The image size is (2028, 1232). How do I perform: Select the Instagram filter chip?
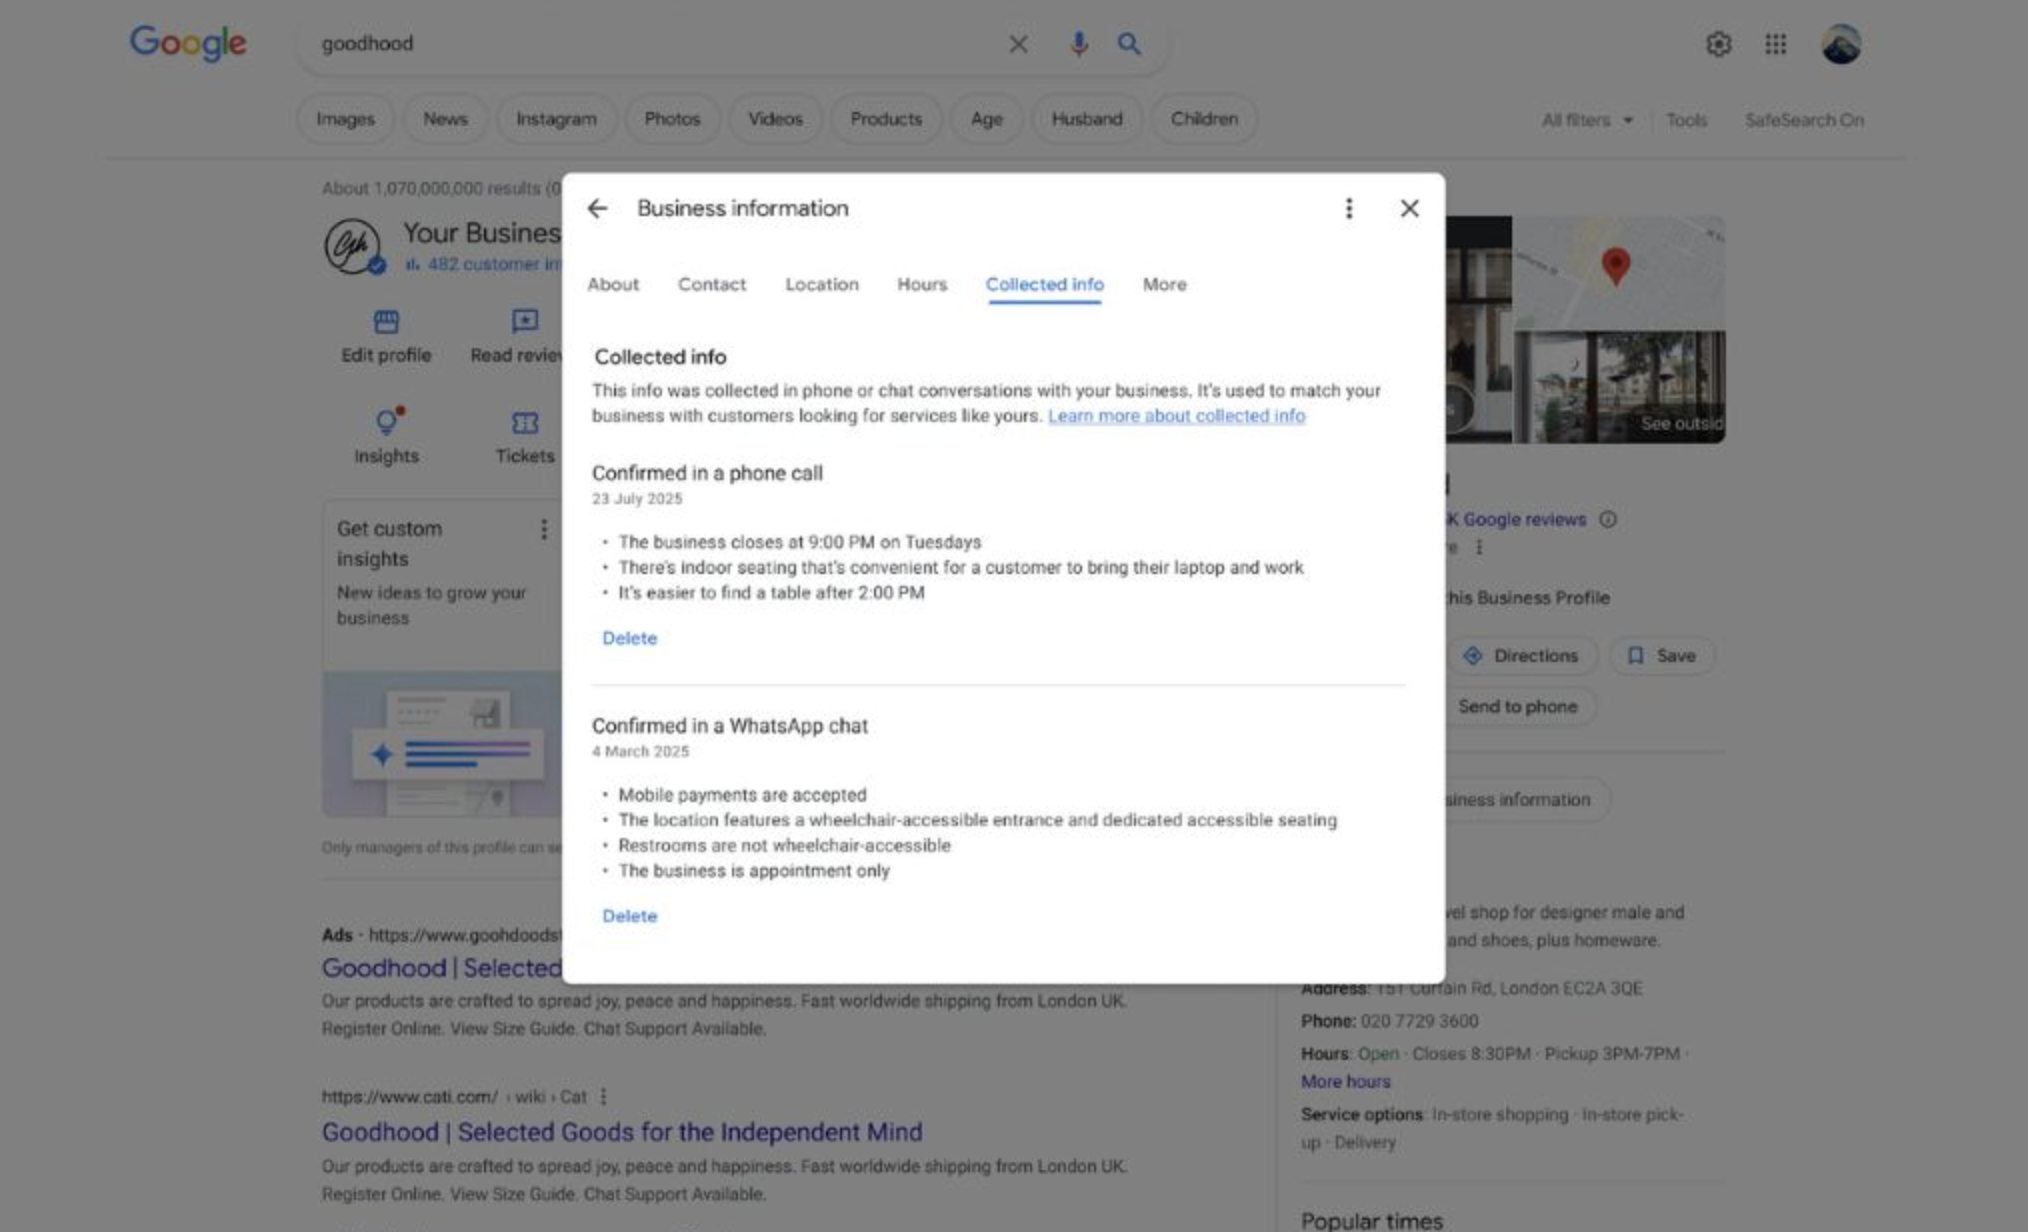(x=556, y=119)
